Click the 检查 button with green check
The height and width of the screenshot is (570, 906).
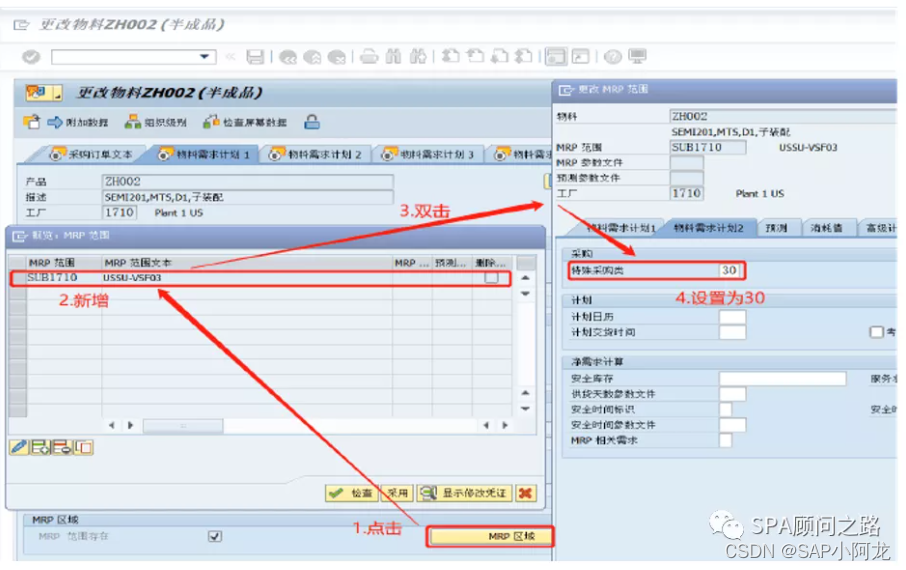click(x=351, y=493)
